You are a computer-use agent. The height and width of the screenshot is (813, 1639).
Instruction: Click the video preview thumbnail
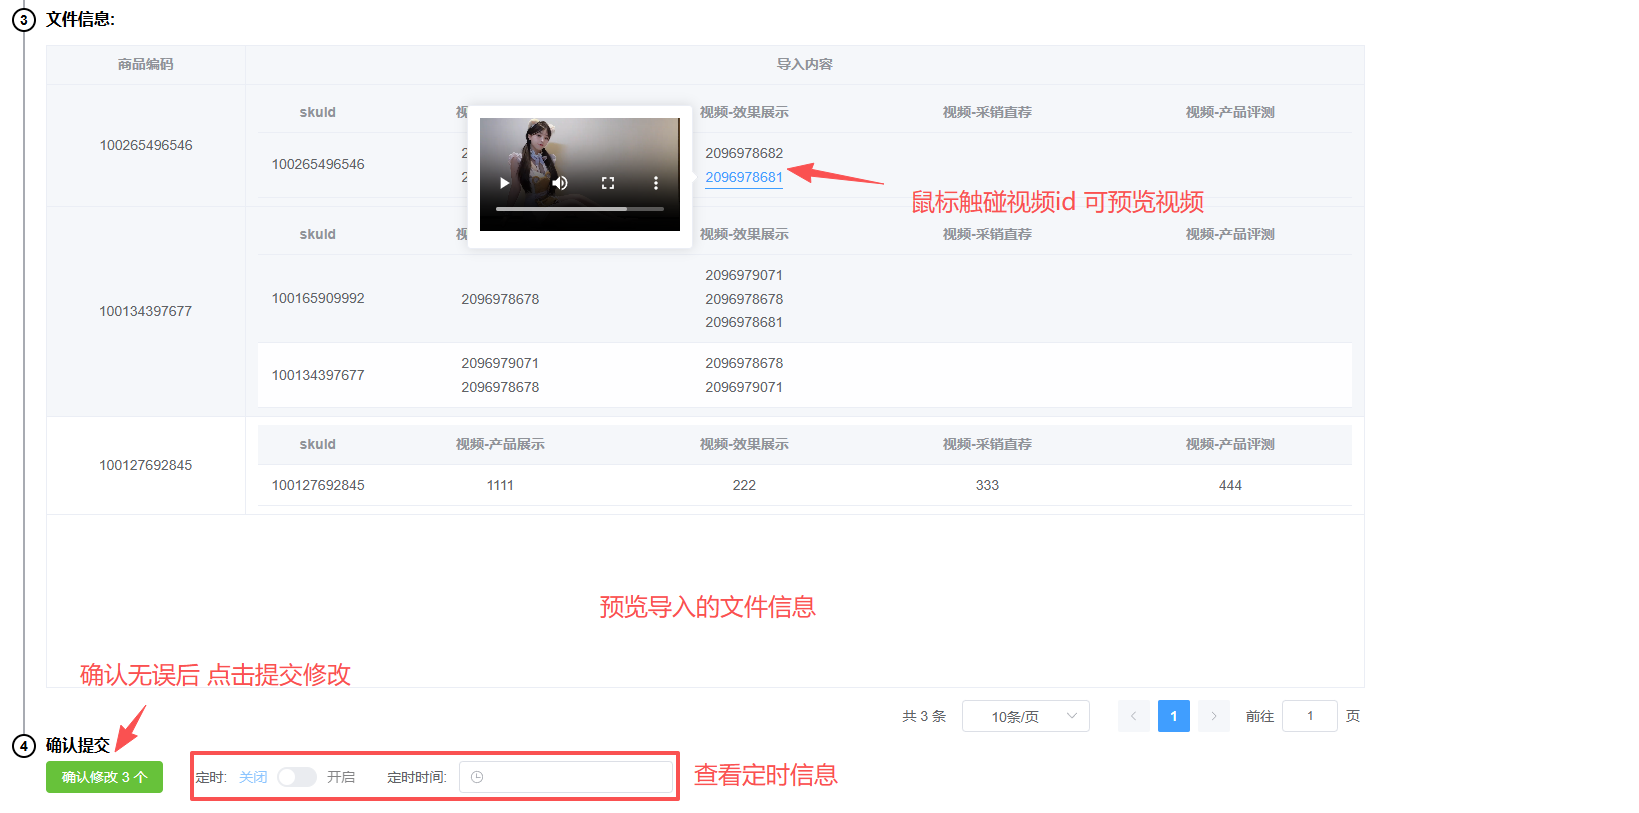[x=579, y=150]
